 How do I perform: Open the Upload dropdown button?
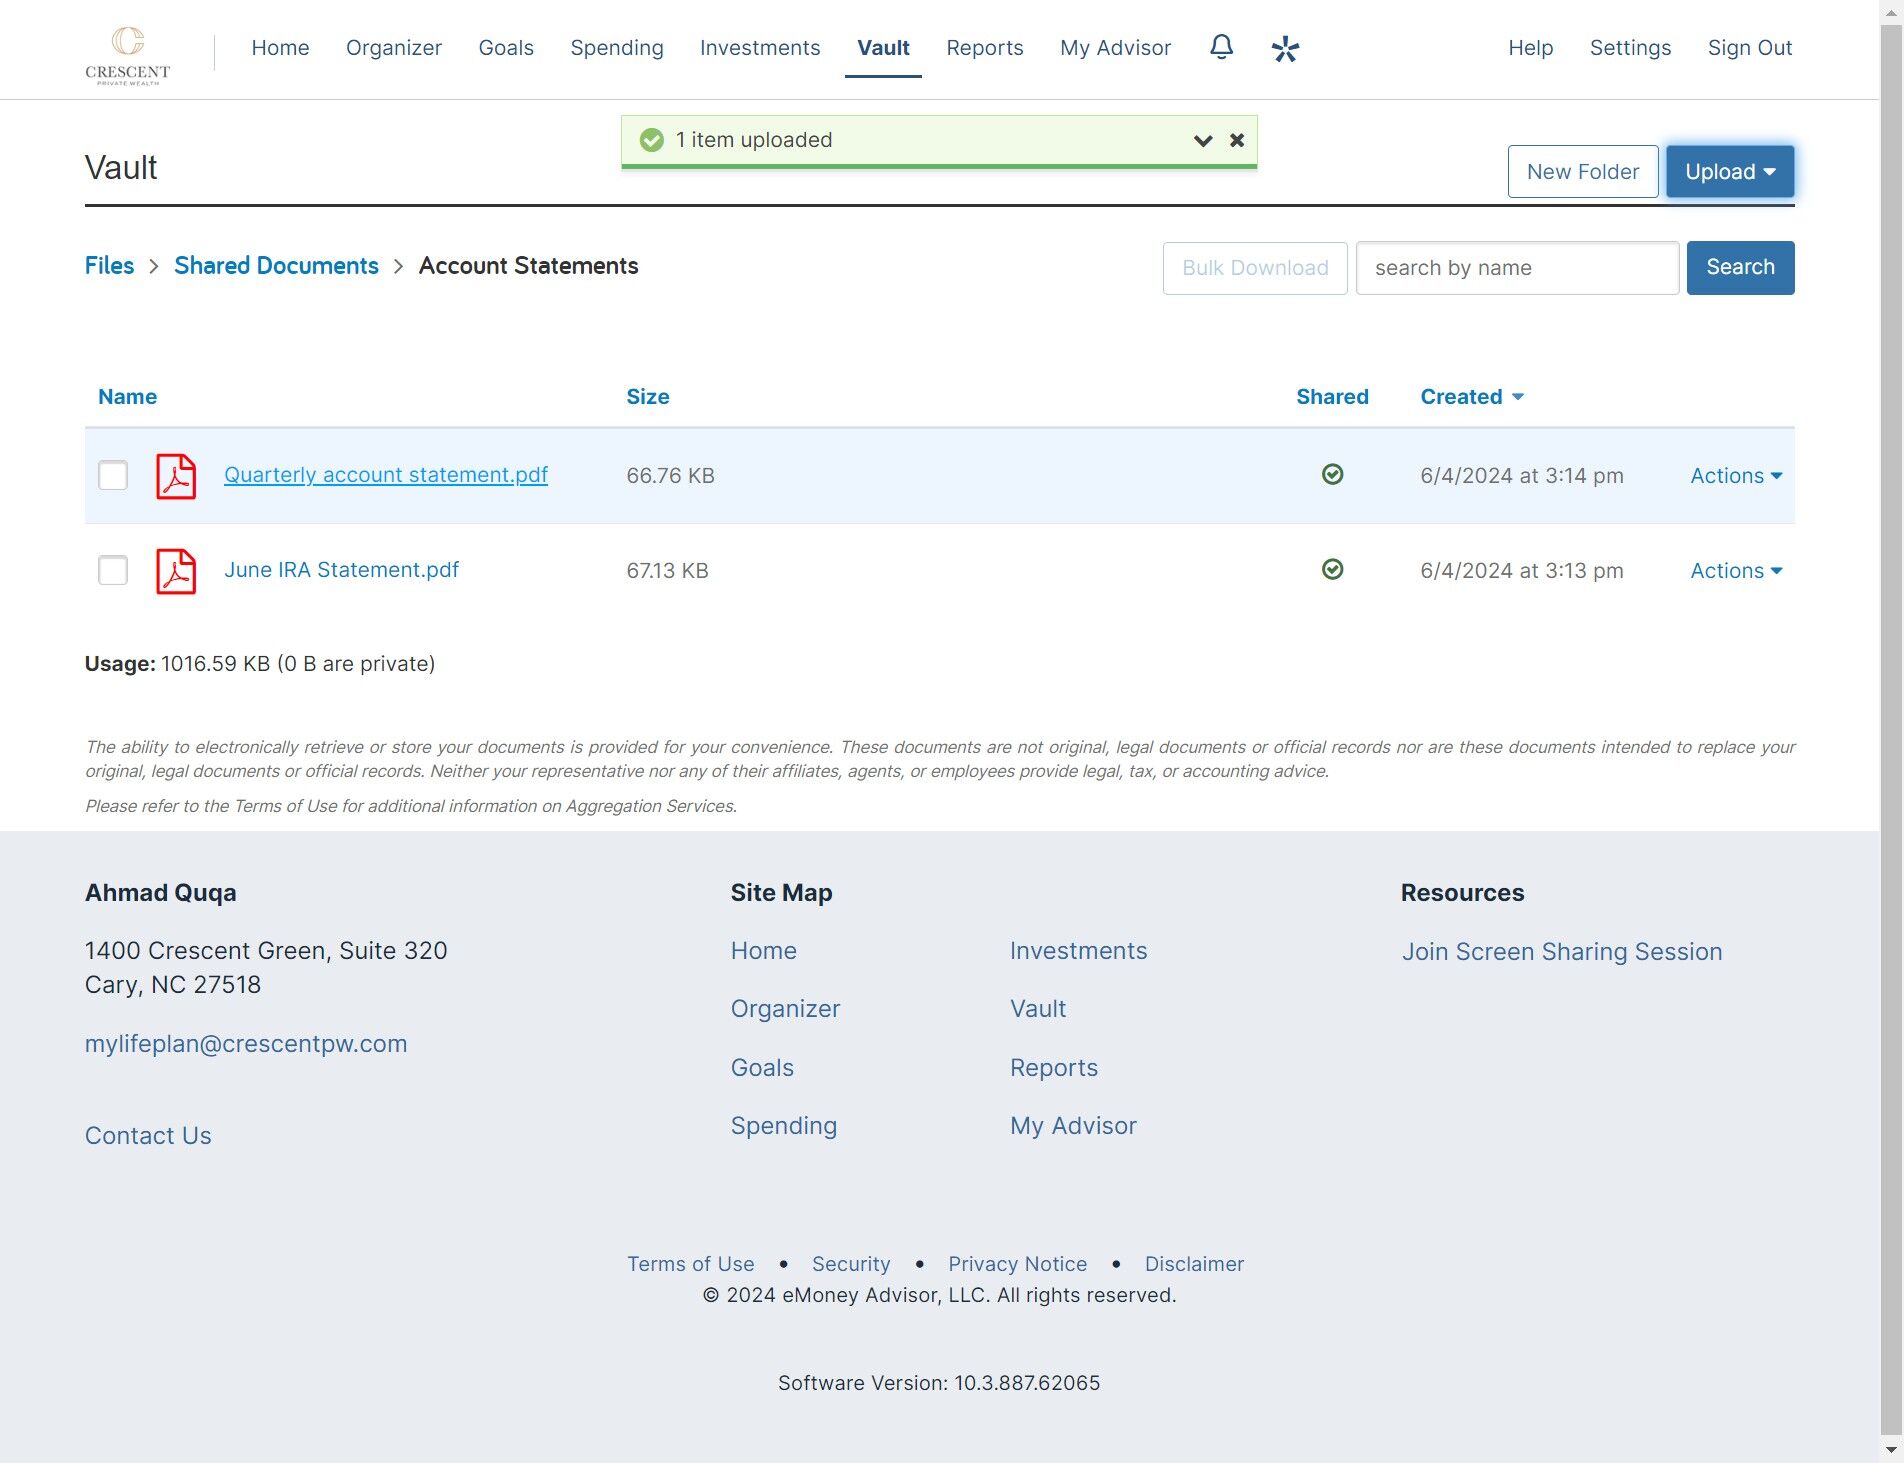click(x=1730, y=172)
